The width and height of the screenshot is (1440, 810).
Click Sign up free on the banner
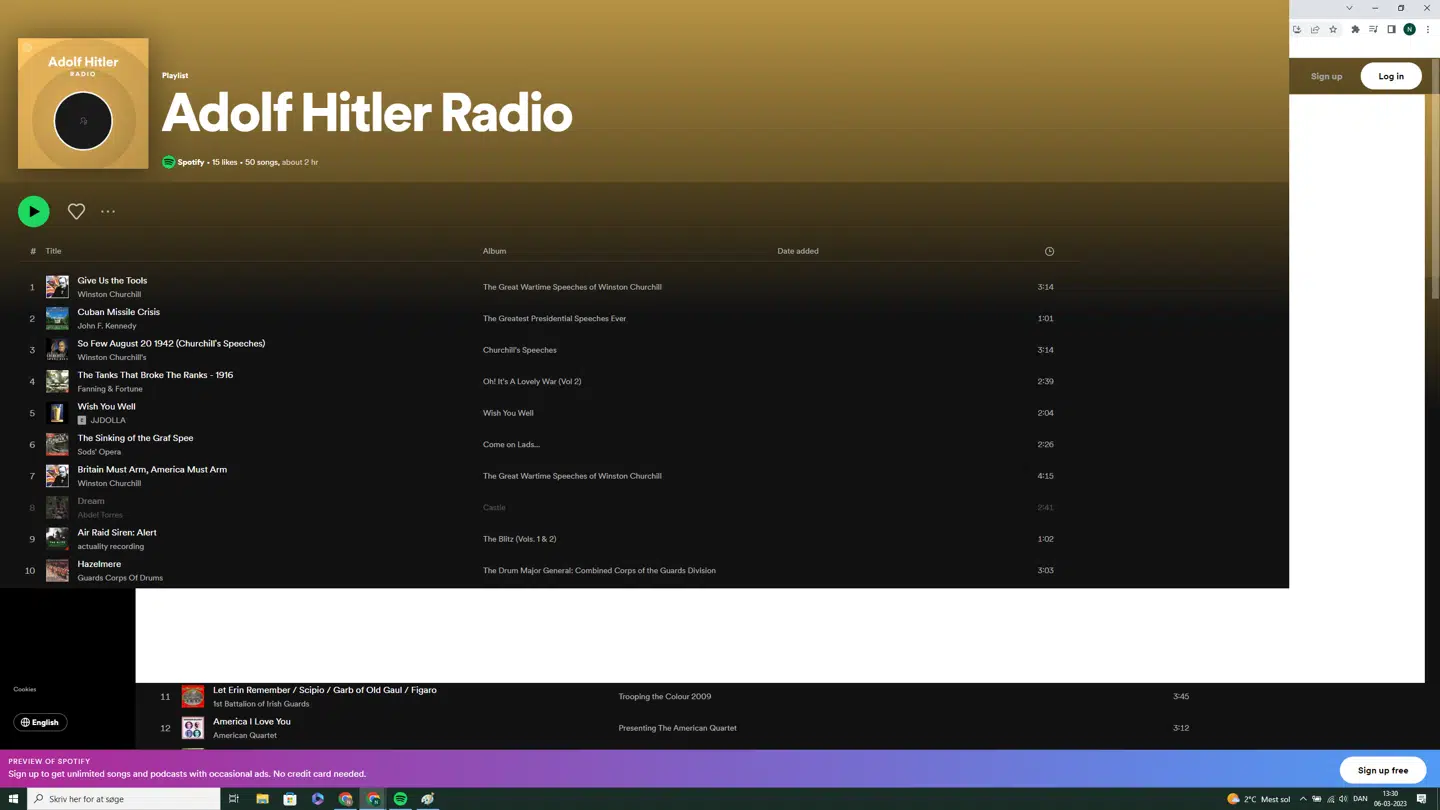point(1383,770)
